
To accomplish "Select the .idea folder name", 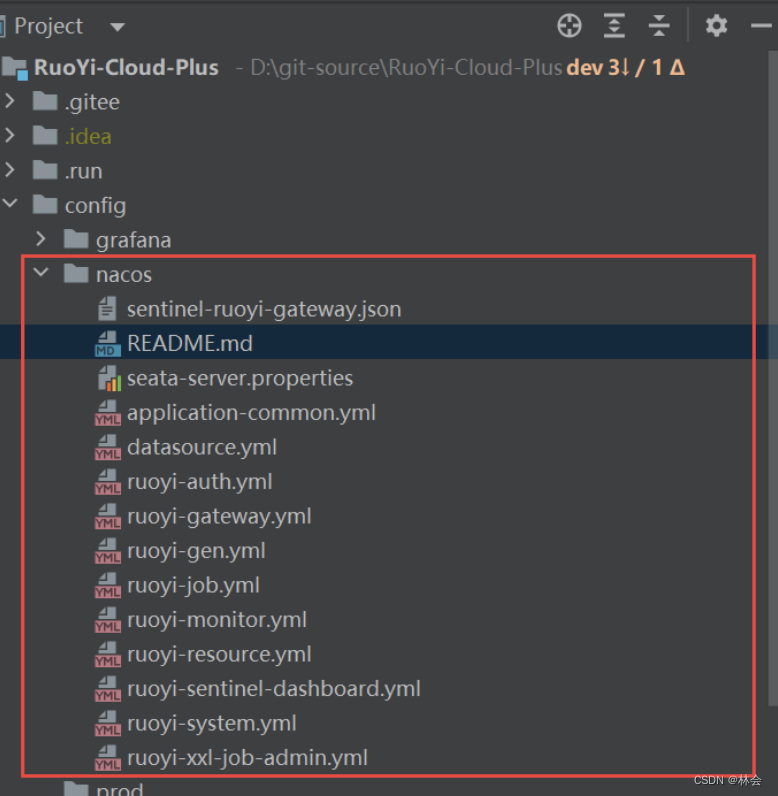I will [88, 136].
